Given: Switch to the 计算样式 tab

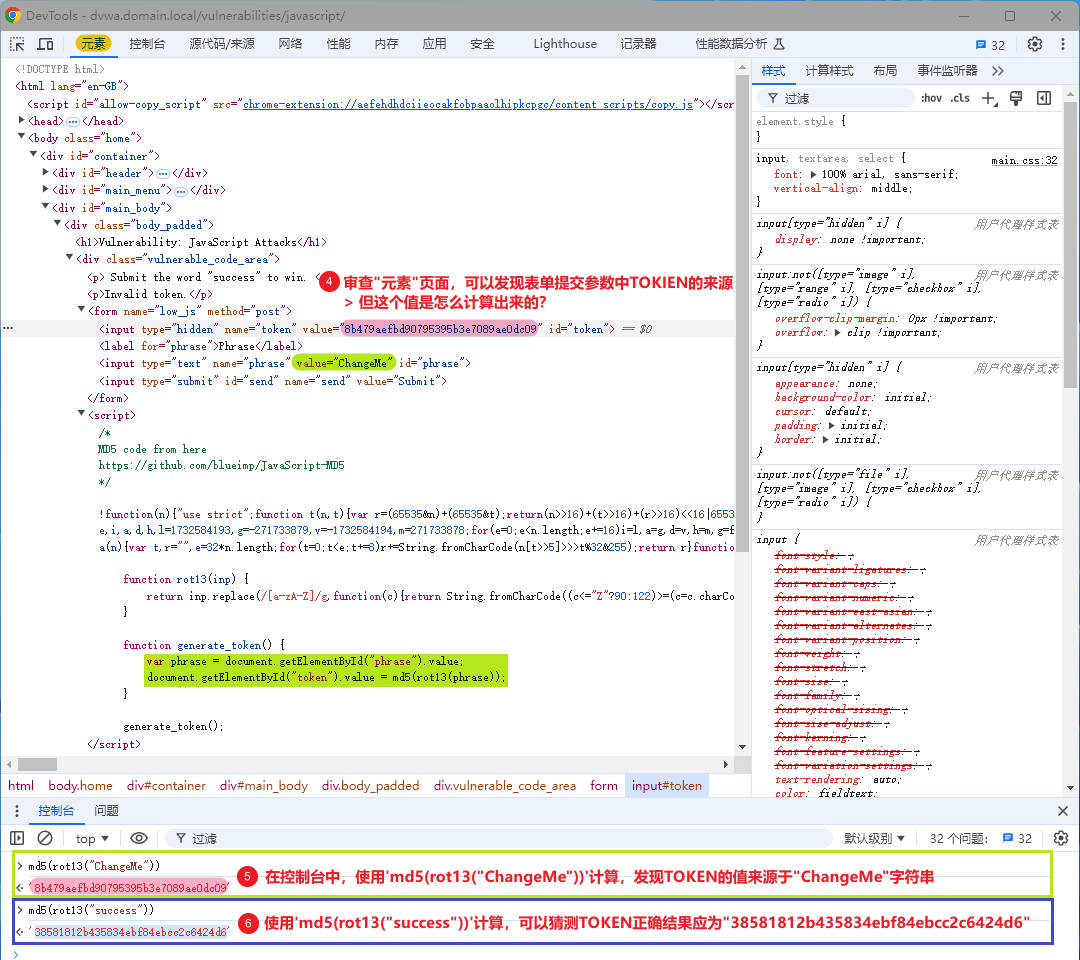Looking at the screenshot, I should coord(829,71).
